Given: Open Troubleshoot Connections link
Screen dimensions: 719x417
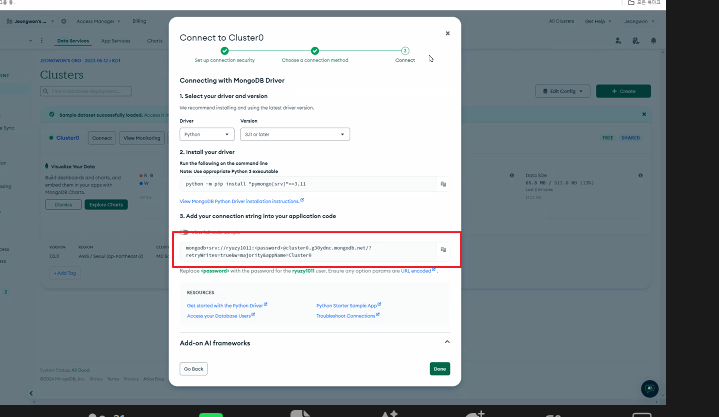Looking at the screenshot, I should [348, 316].
